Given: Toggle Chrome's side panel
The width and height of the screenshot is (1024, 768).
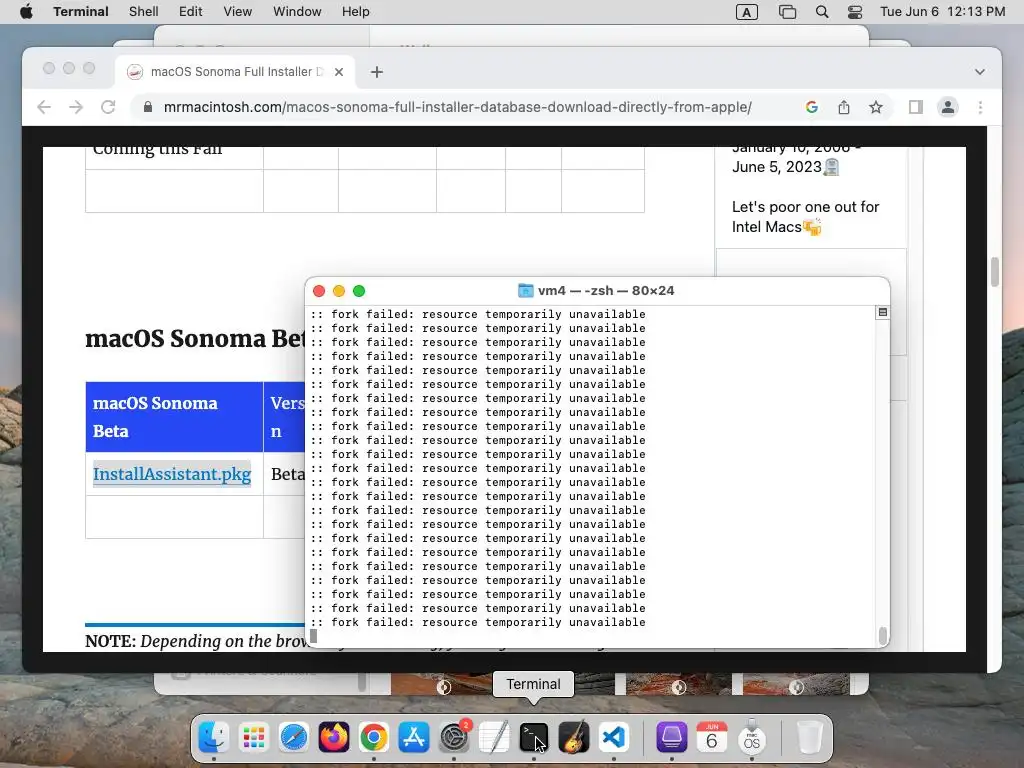Looking at the screenshot, I should [916, 107].
